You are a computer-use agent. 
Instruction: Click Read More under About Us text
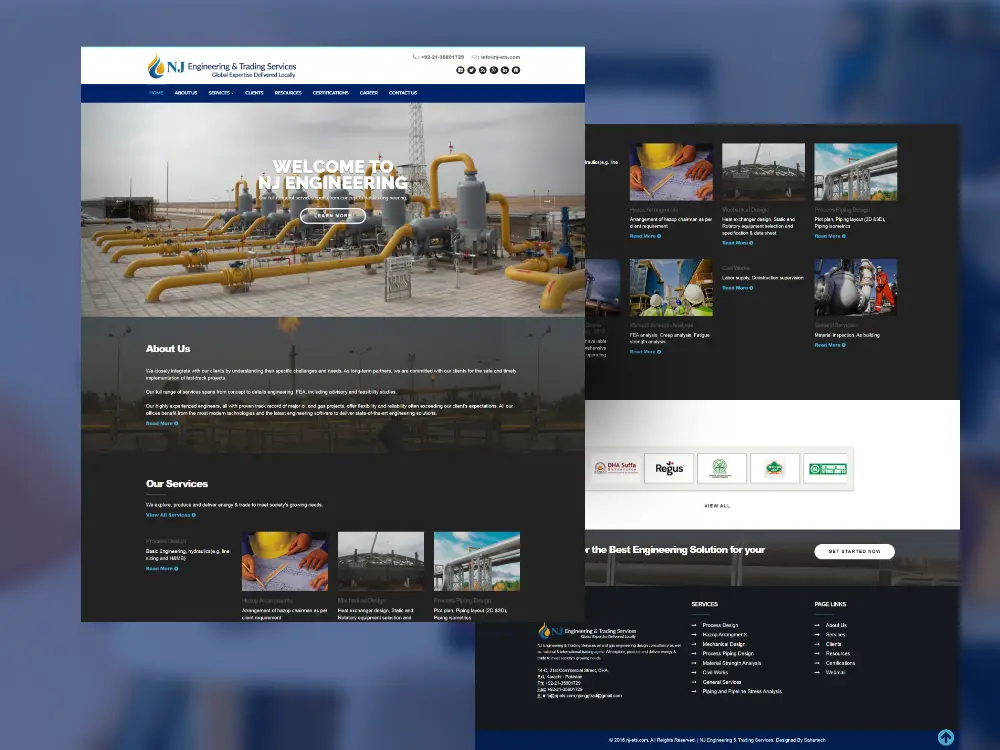[x=161, y=423]
